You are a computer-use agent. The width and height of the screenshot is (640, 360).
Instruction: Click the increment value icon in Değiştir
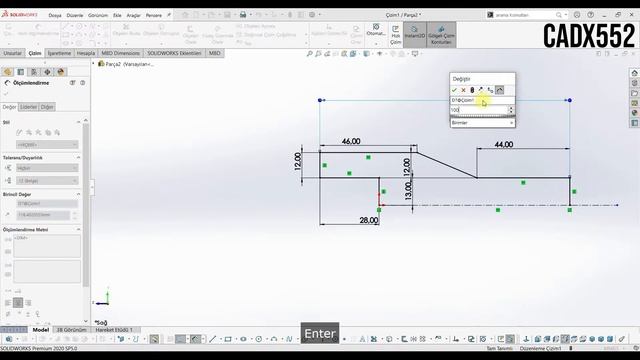point(490,90)
